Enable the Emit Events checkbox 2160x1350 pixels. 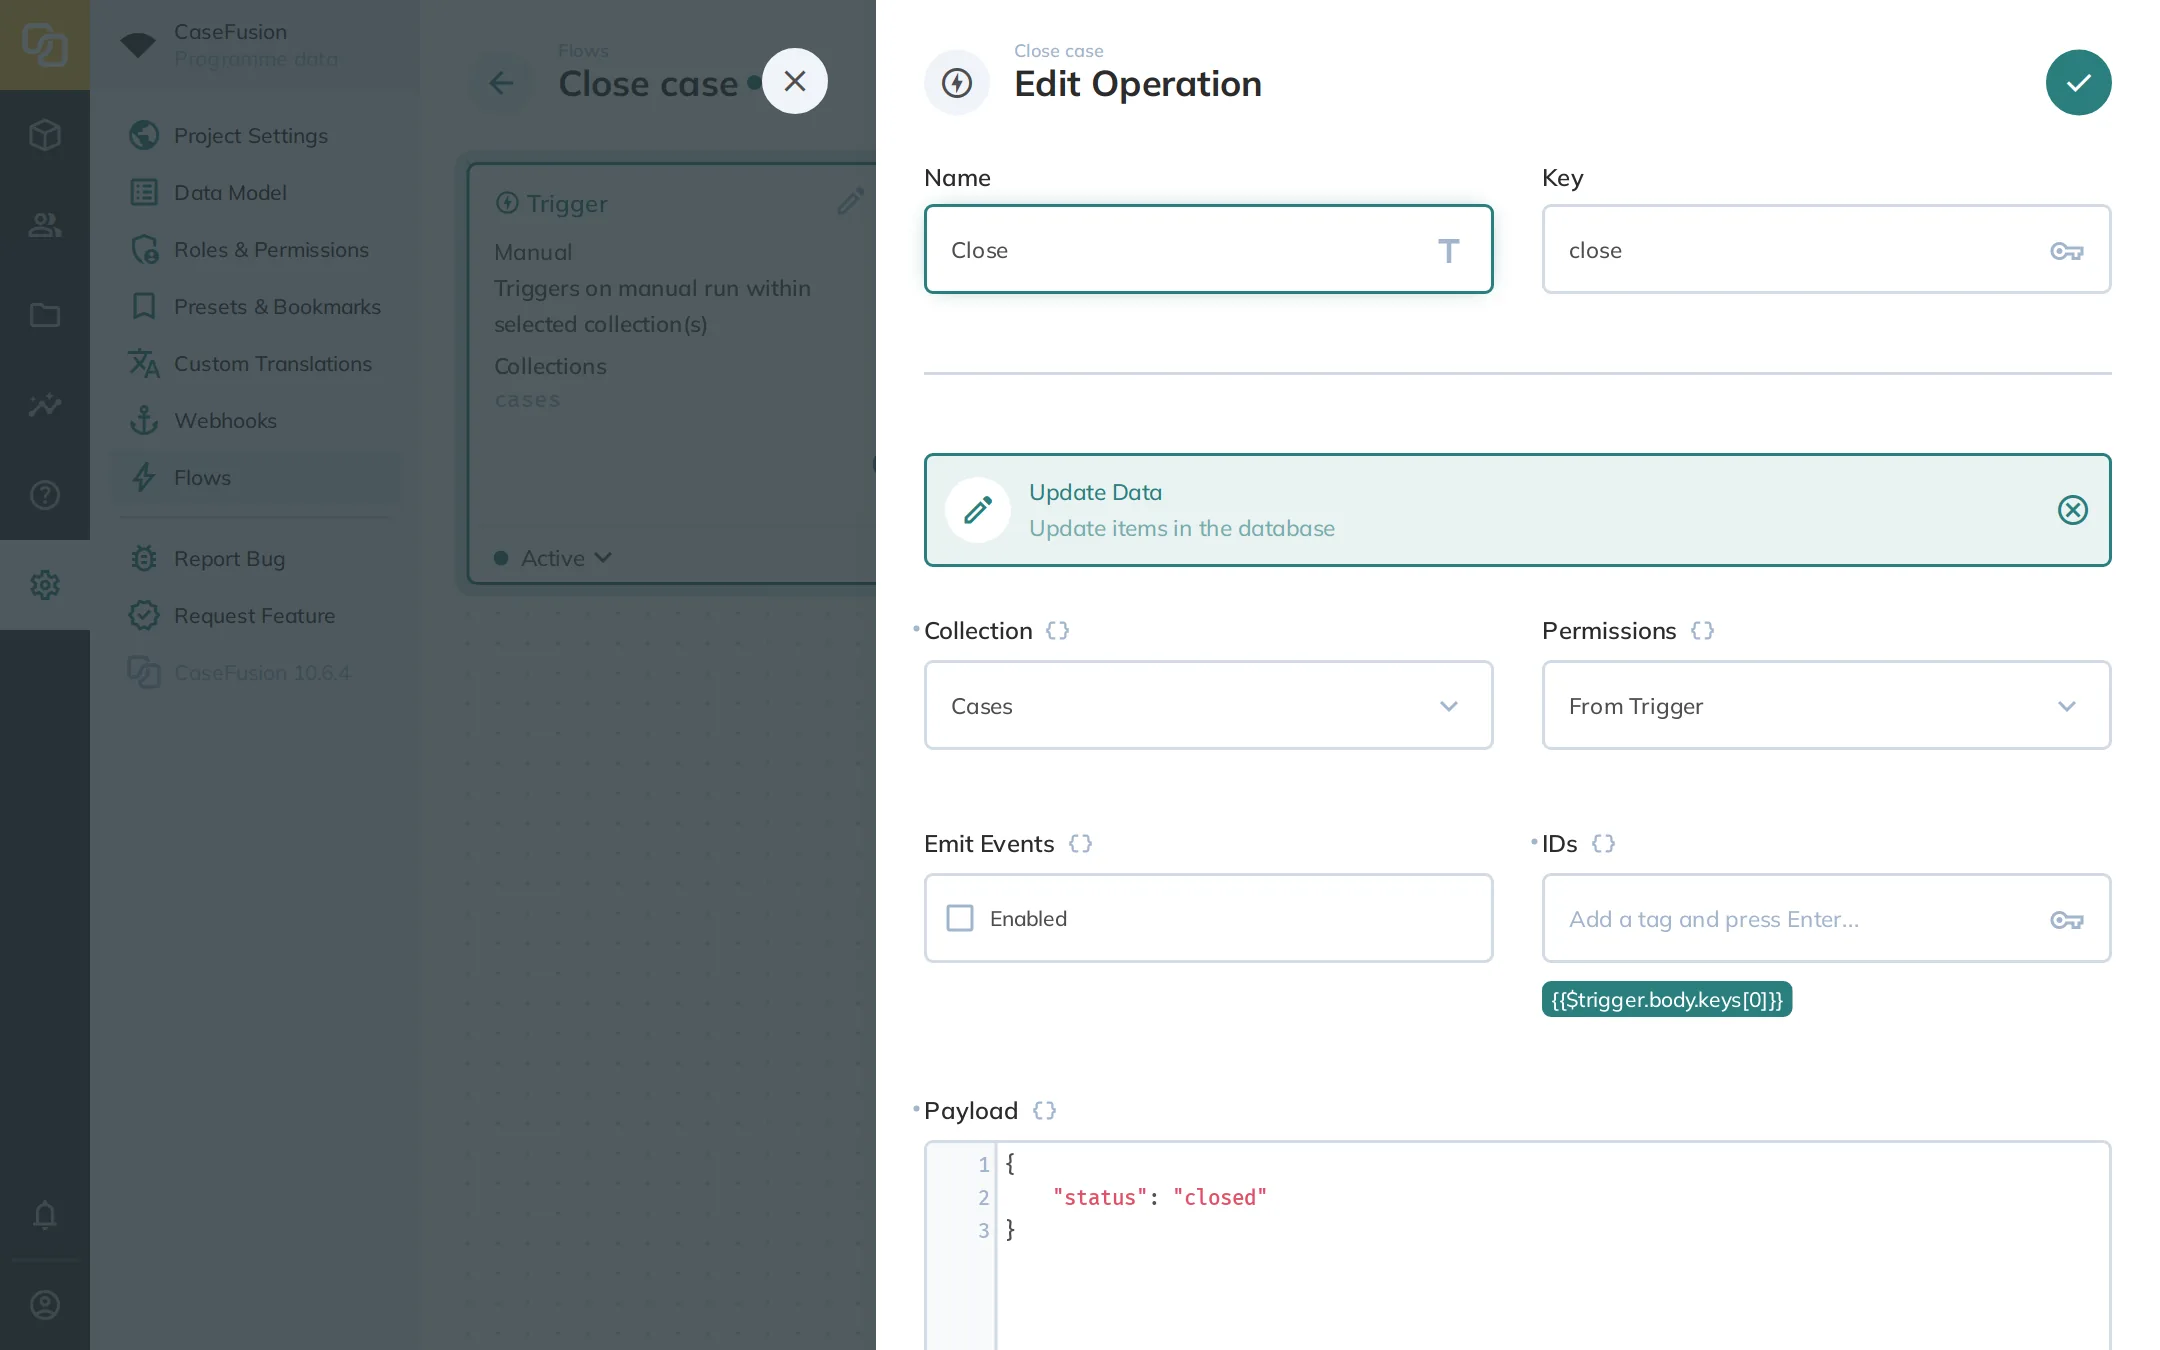point(960,918)
